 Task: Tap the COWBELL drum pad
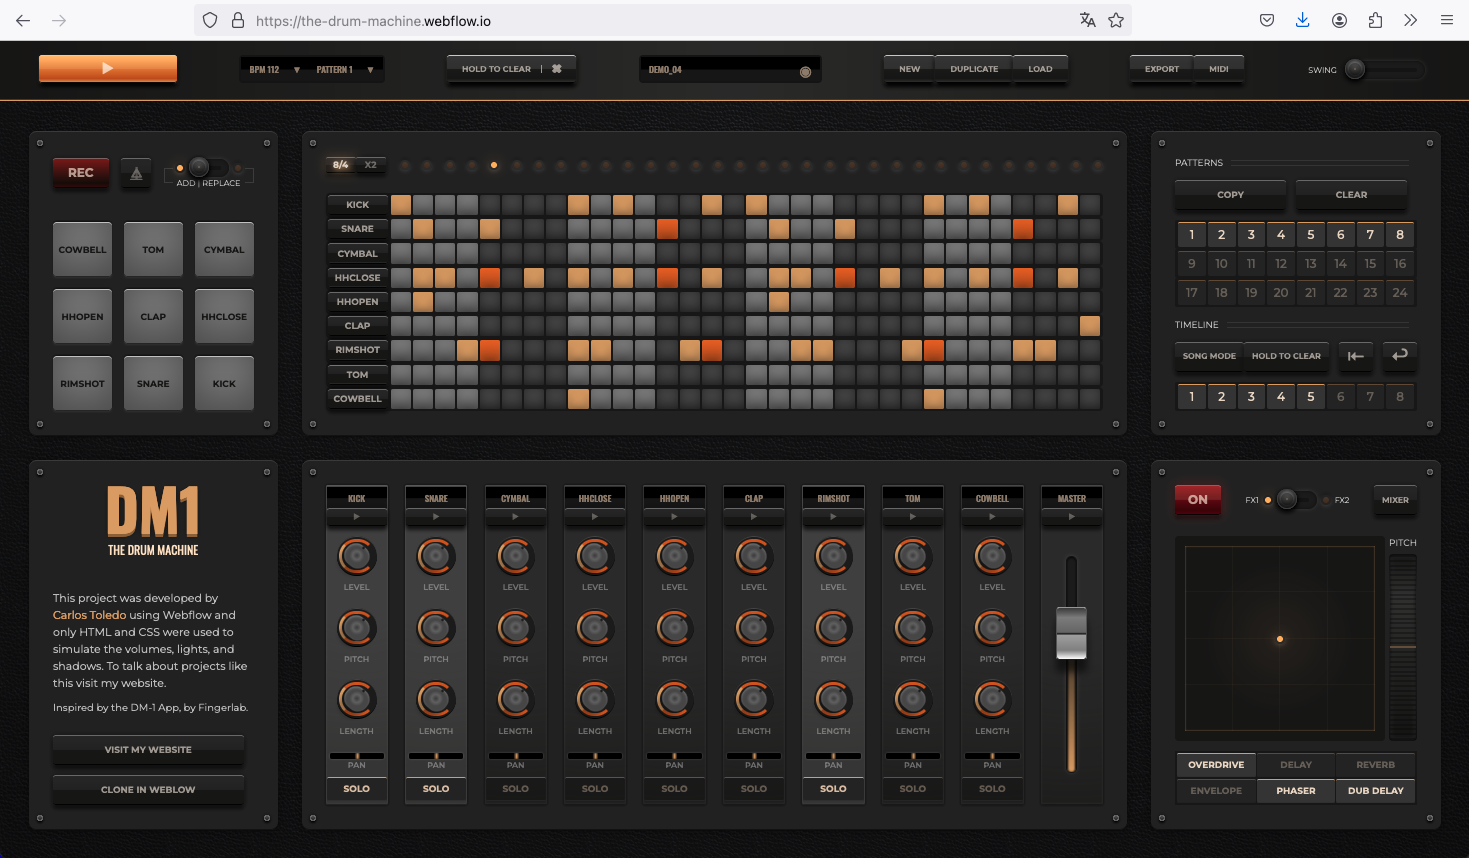[x=83, y=249]
